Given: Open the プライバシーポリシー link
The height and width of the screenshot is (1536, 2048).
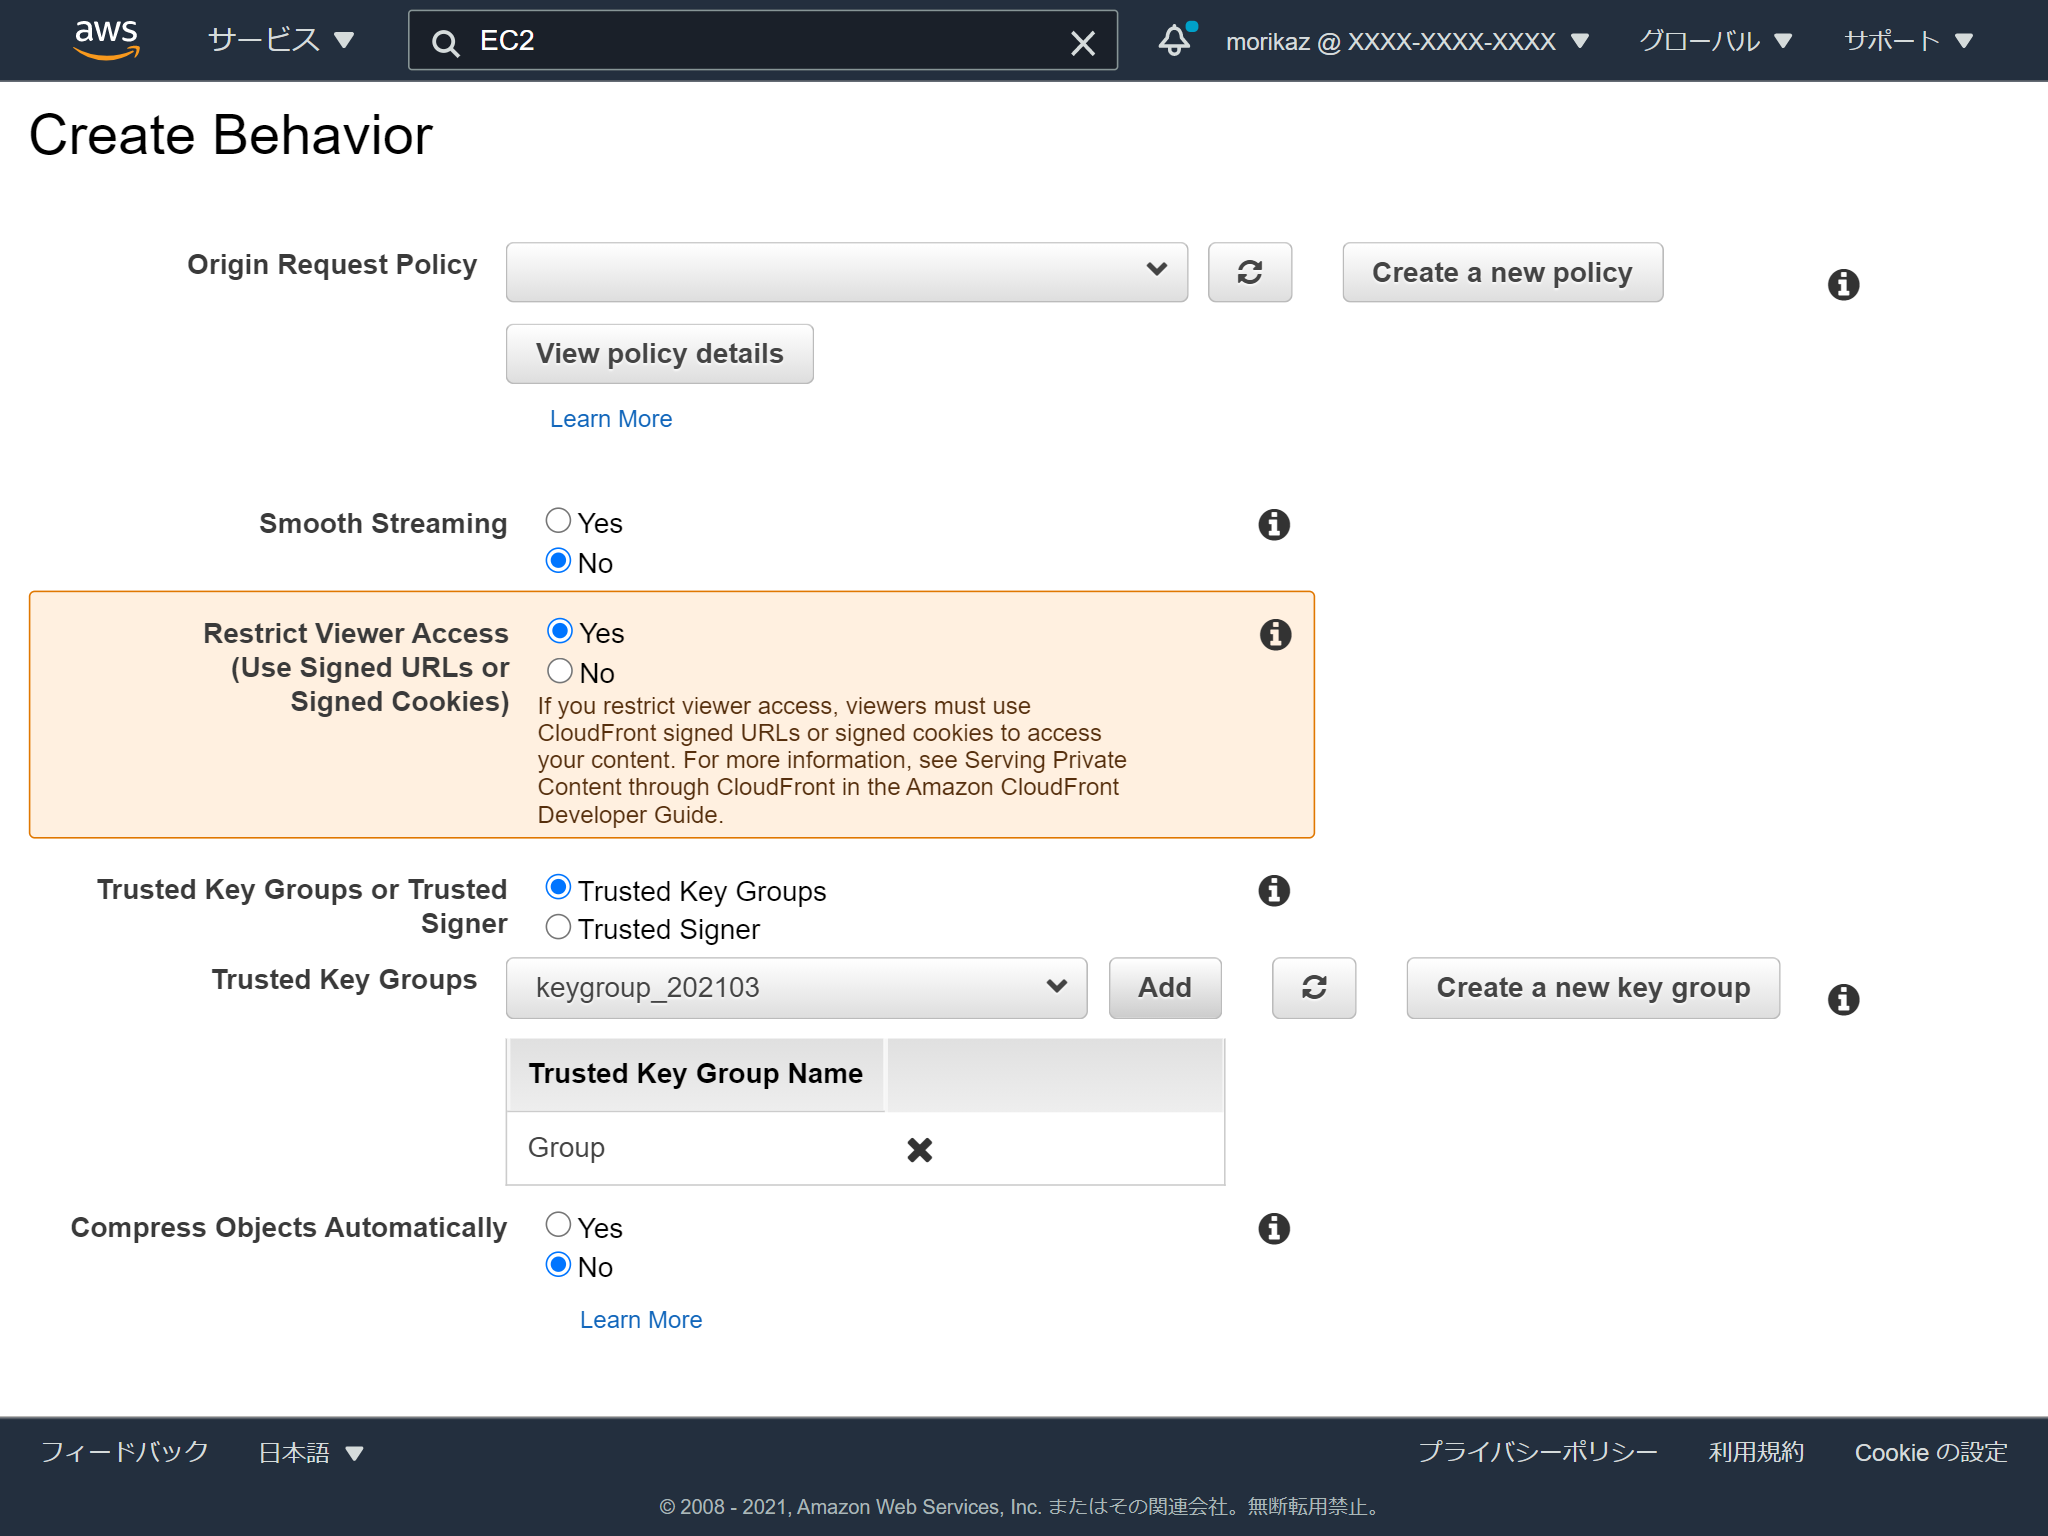Looking at the screenshot, I should point(1537,1452).
